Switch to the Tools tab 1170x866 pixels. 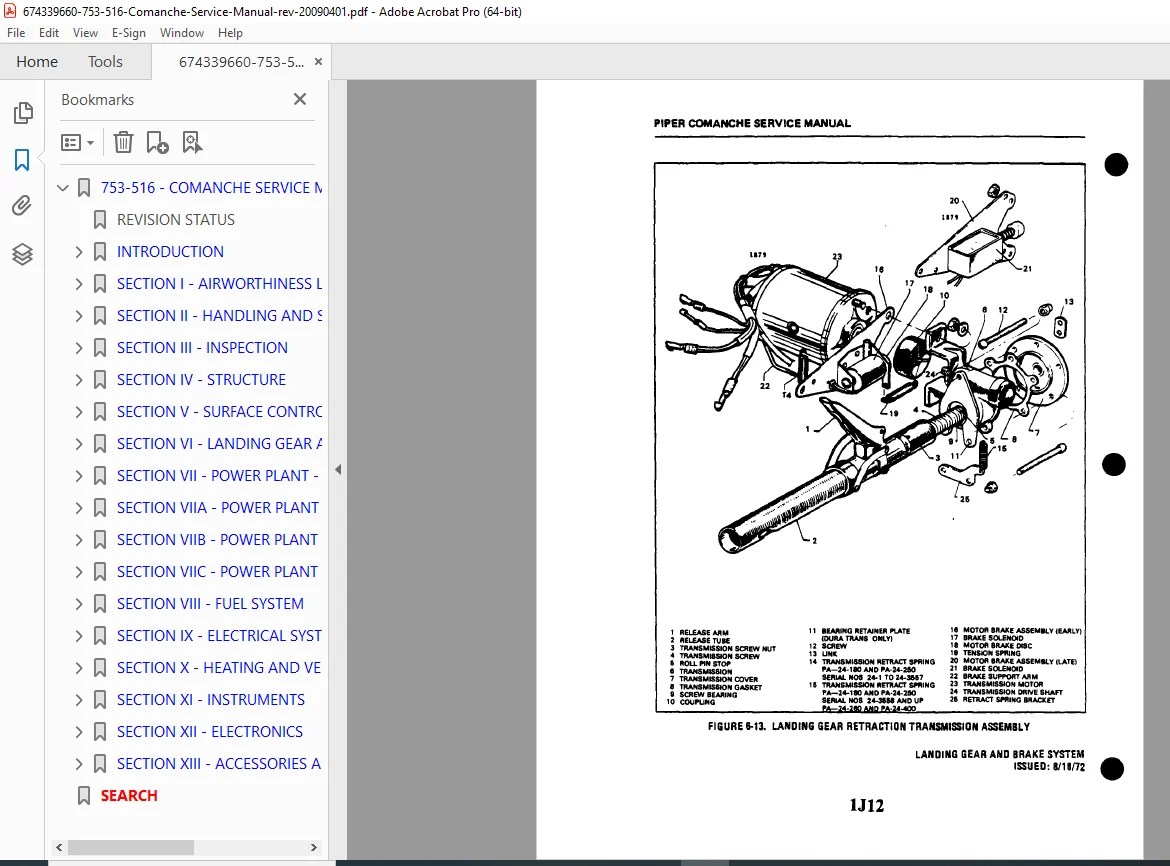click(x=105, y=62)
